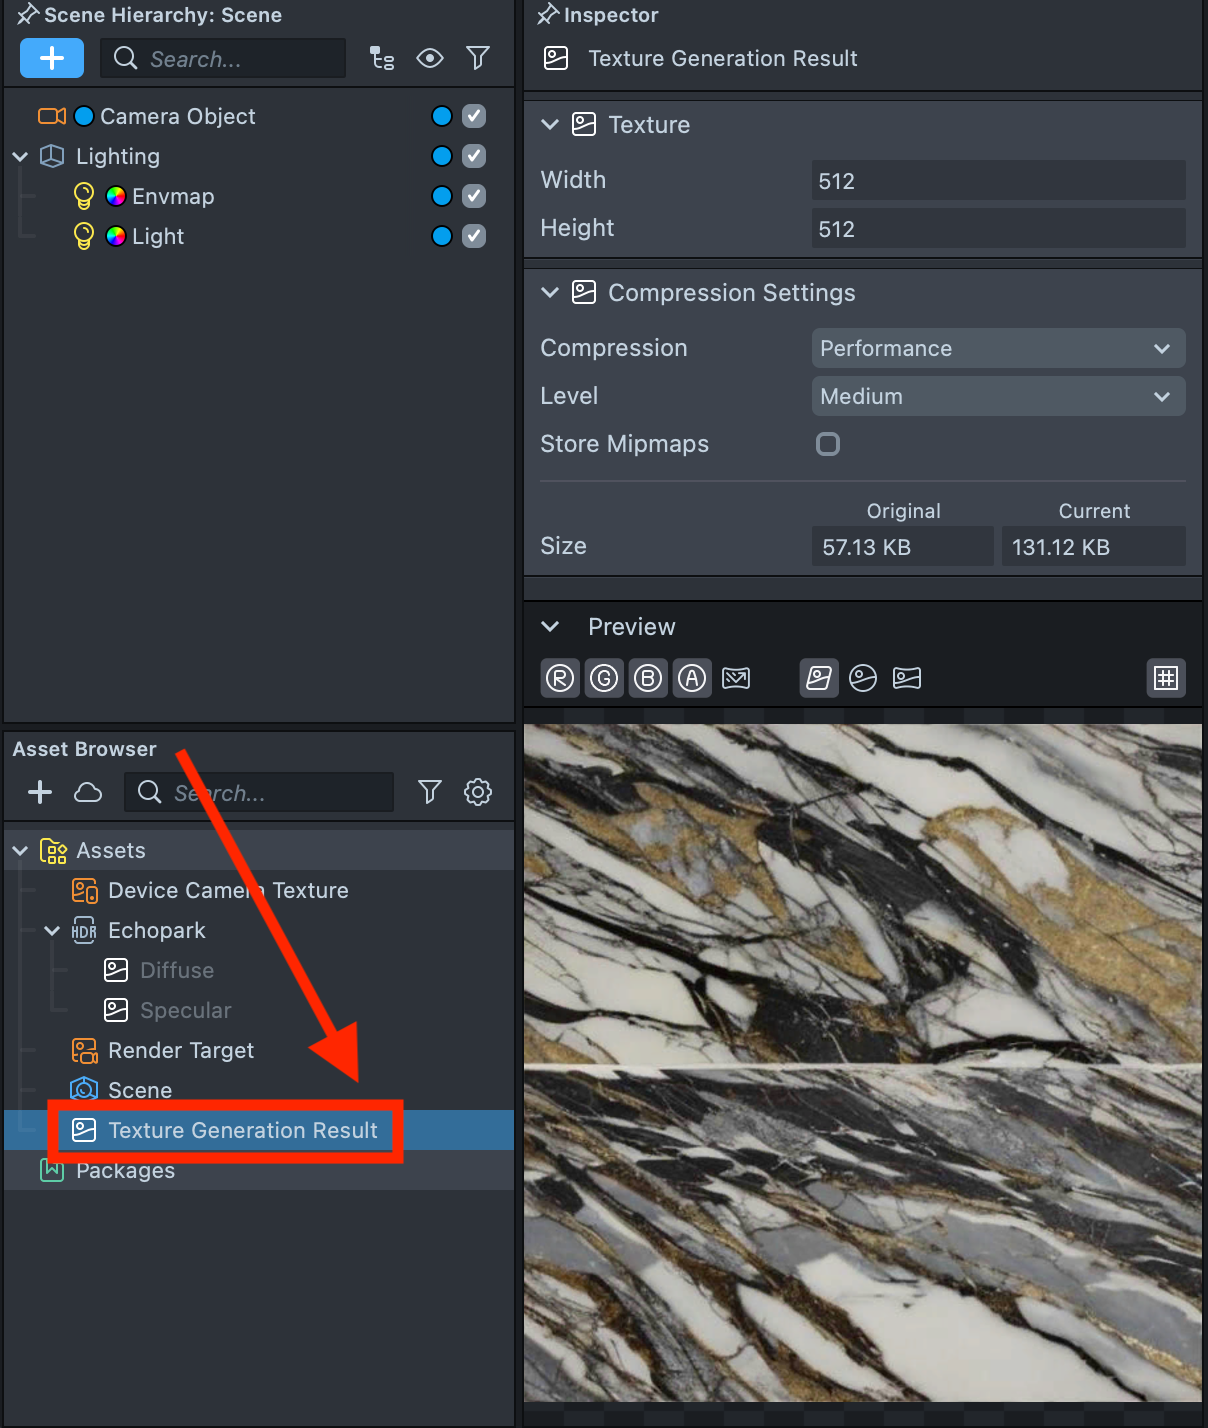Open the Compression dropdown set to Performance

pos(998,348)
